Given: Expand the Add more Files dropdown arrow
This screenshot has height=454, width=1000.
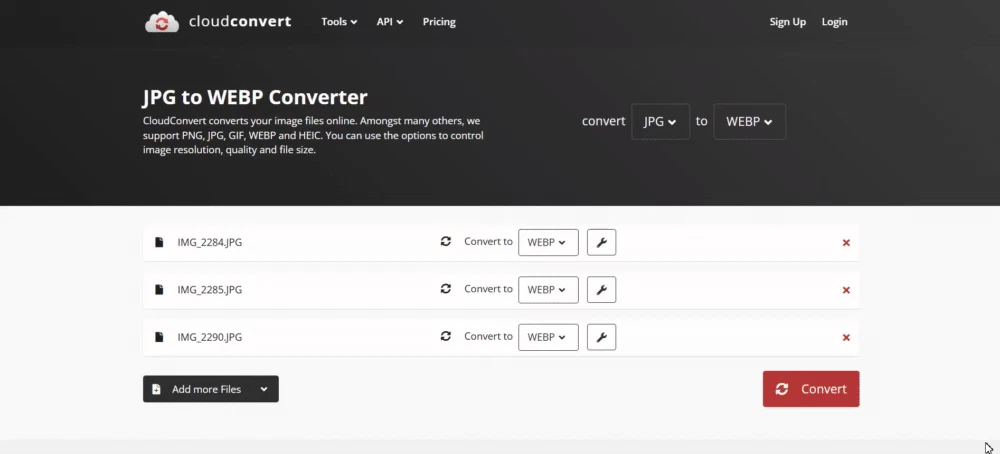Looking at the screenshot, I should tap(264, 389).
